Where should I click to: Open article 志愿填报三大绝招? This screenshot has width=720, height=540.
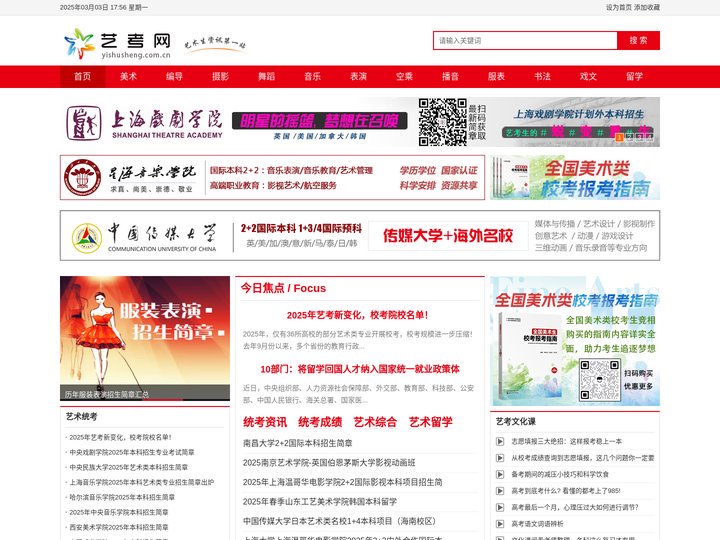pos(567,441)
